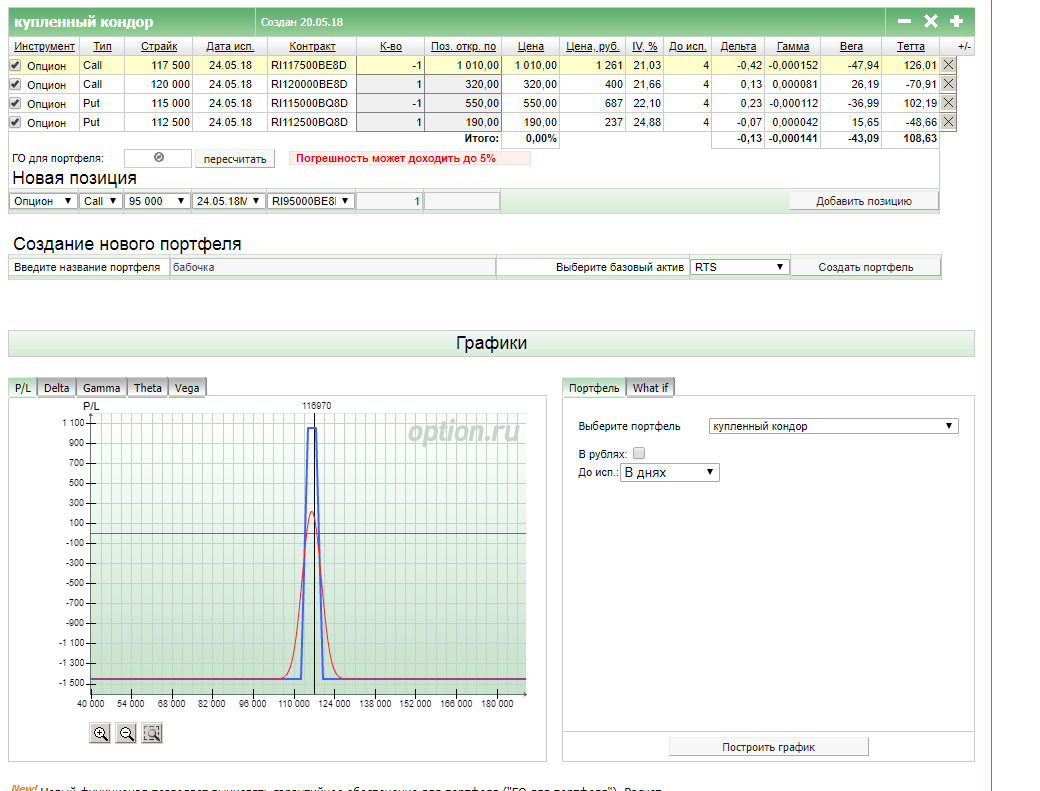Expand the base asset dropdown set to RTS

739,267
